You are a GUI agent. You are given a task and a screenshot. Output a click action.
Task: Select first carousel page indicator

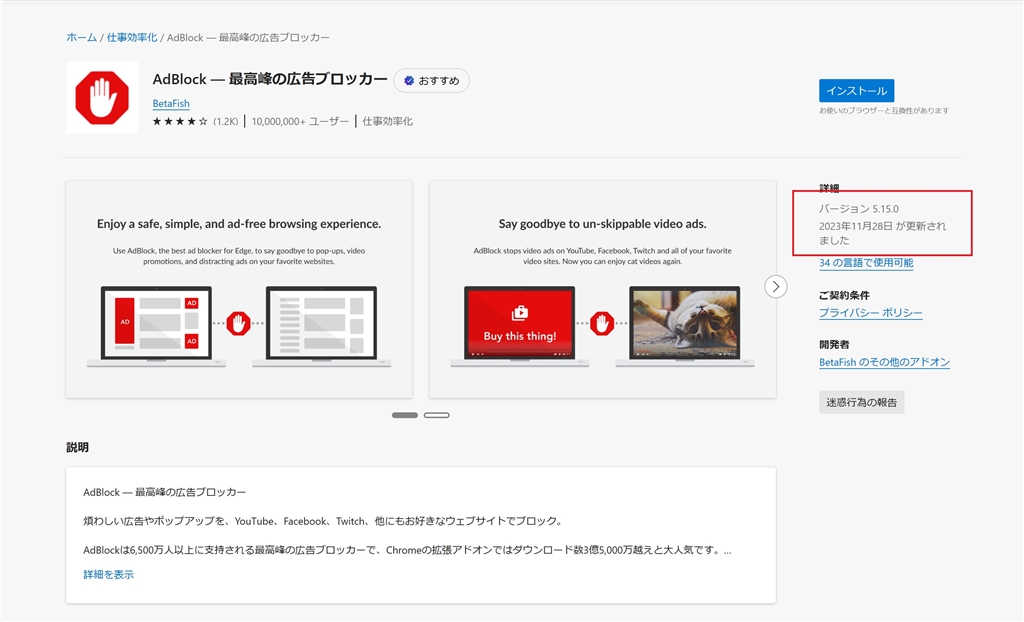(405, 415)
